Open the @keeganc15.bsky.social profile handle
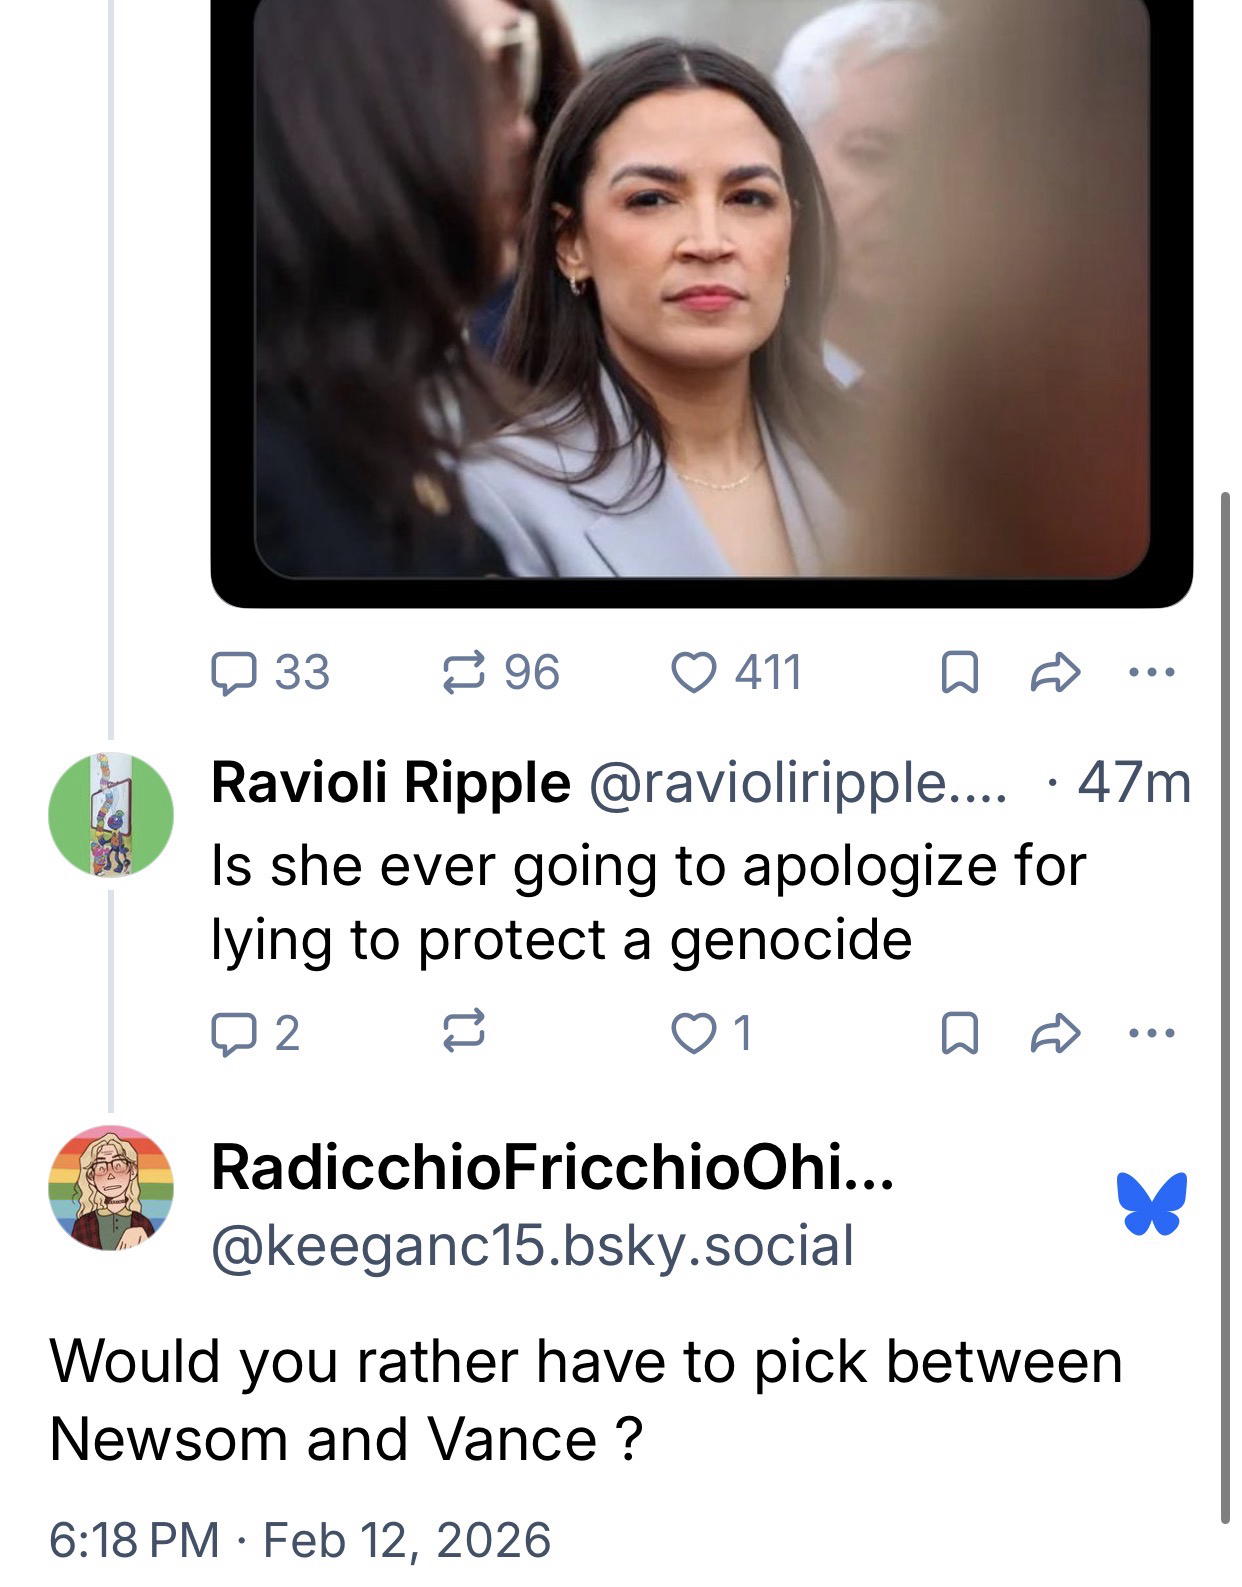This screenshot has height=1587, width=1242. click(x=532, y=1245)
